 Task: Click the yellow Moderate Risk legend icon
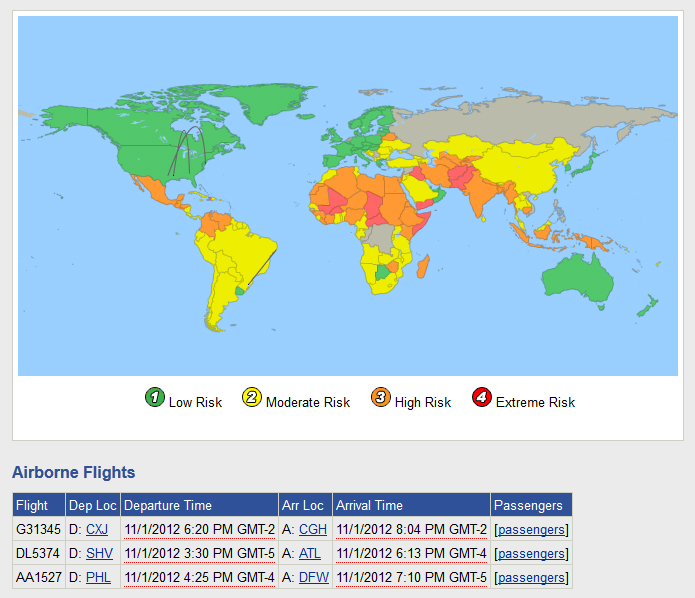(252, 398)
